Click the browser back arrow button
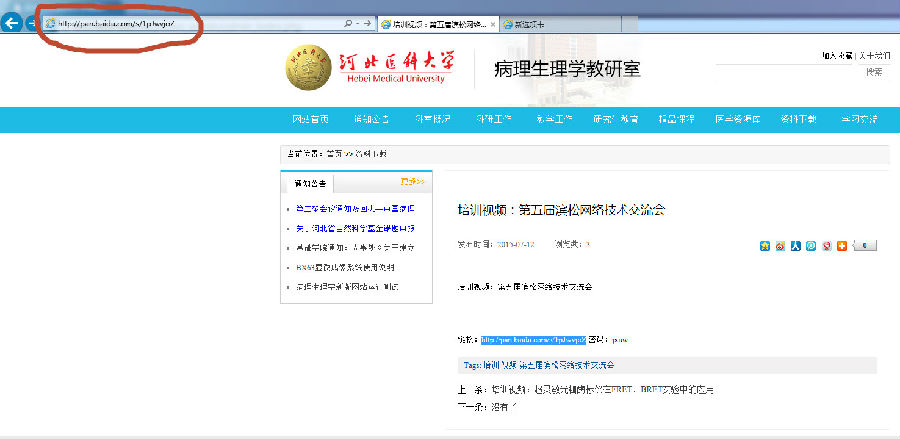Screen dimensions: 900x439 (x=12, y=23)
